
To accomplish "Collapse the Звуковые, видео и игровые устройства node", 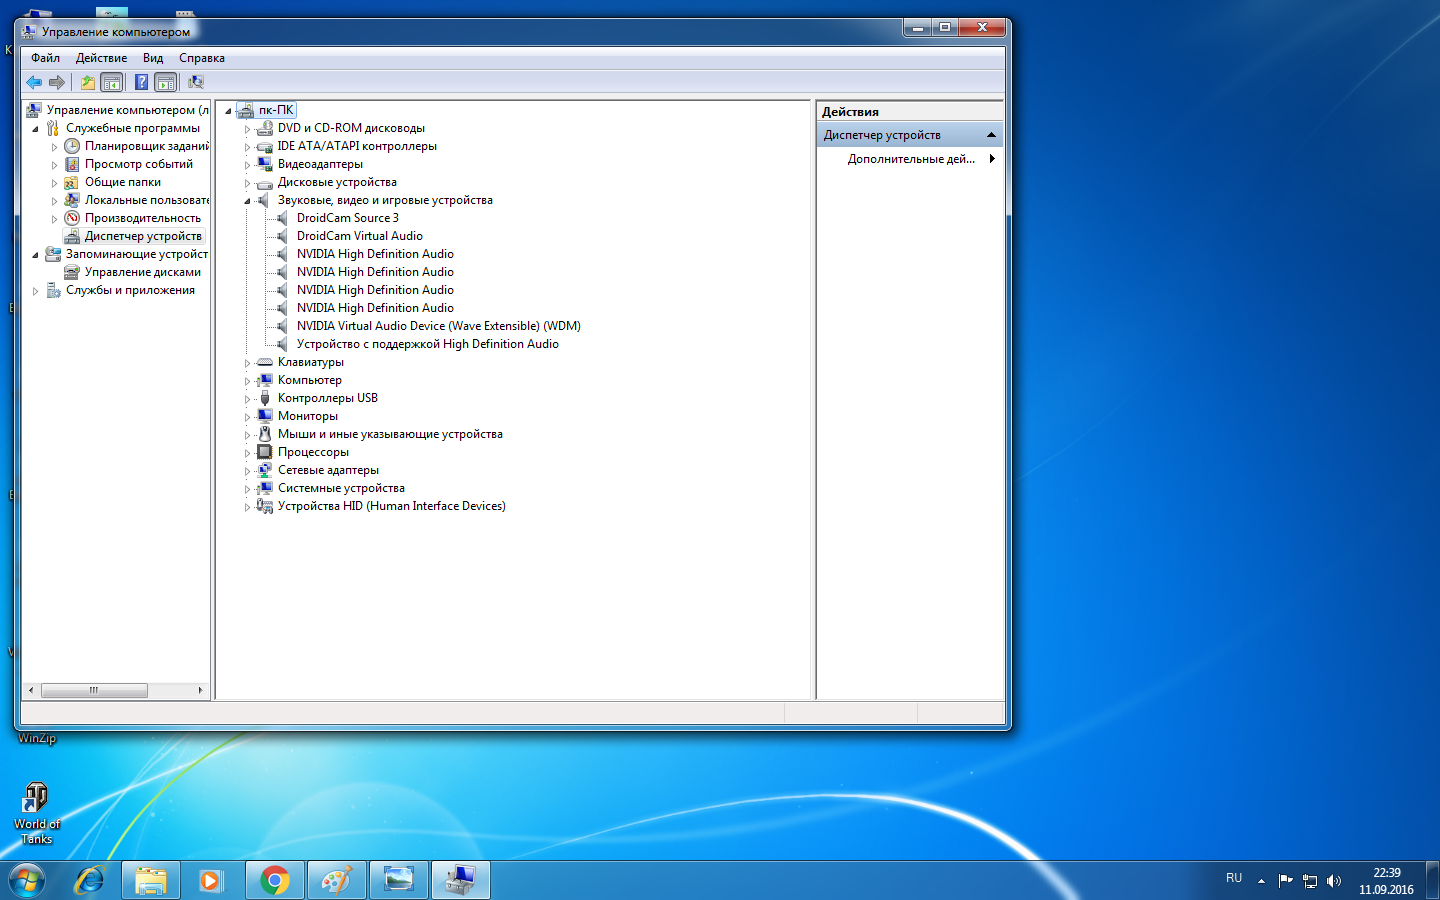I will pyautogui.click(x=247, y=201).
